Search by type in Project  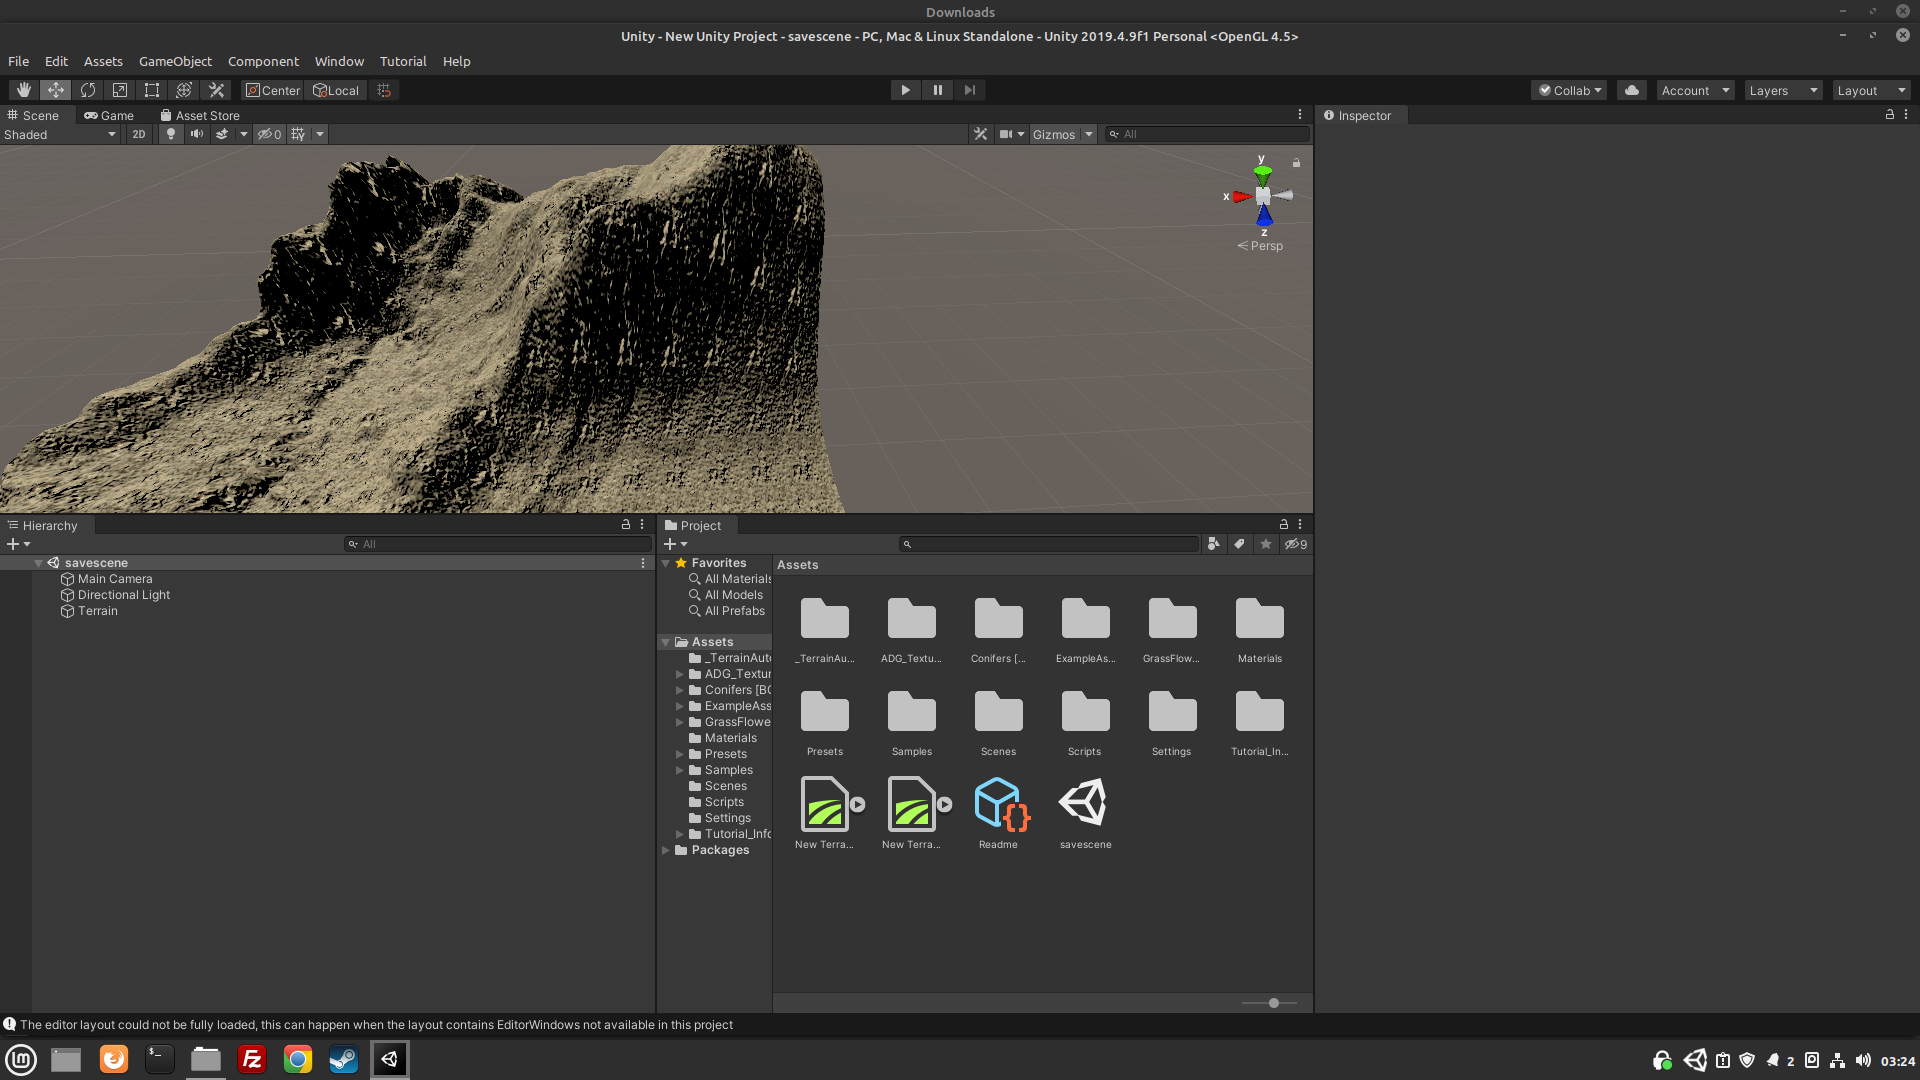(x=1213, y=544)
